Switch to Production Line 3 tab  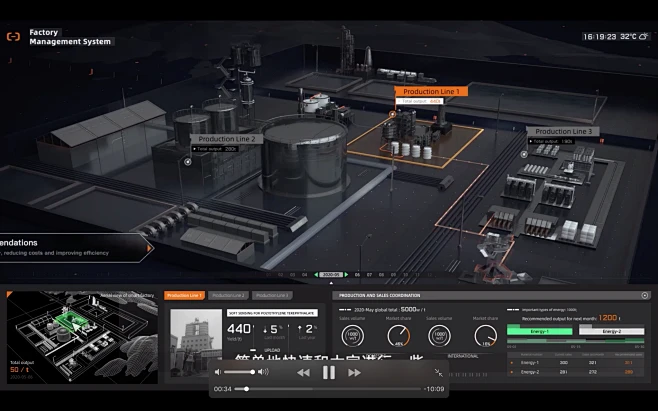(271, 295)
